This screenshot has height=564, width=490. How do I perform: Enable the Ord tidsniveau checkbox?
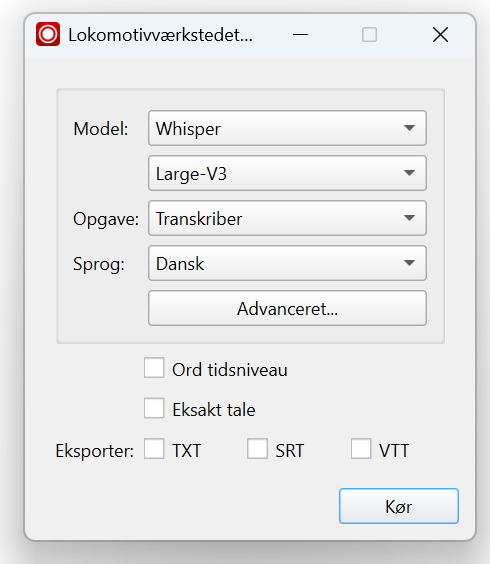[154, 368]
